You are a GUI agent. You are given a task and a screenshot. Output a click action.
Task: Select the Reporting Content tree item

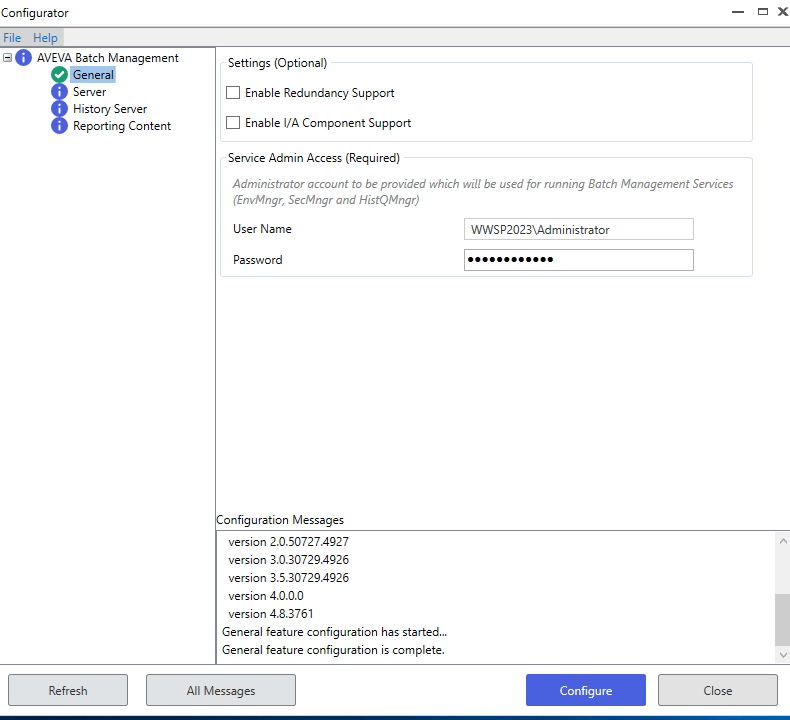click(x=122, y=126)
